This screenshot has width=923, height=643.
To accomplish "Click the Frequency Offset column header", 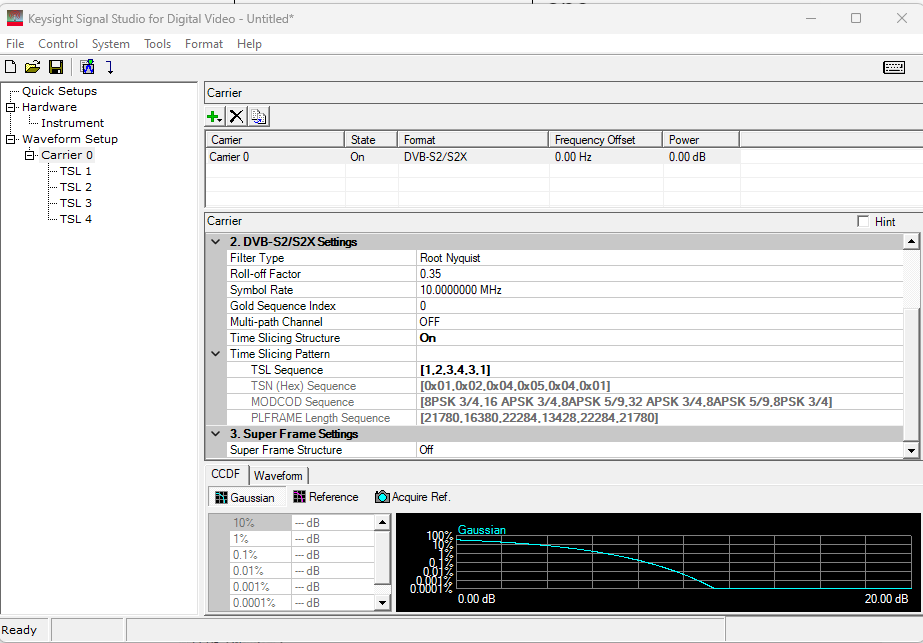I will point(606,140).
